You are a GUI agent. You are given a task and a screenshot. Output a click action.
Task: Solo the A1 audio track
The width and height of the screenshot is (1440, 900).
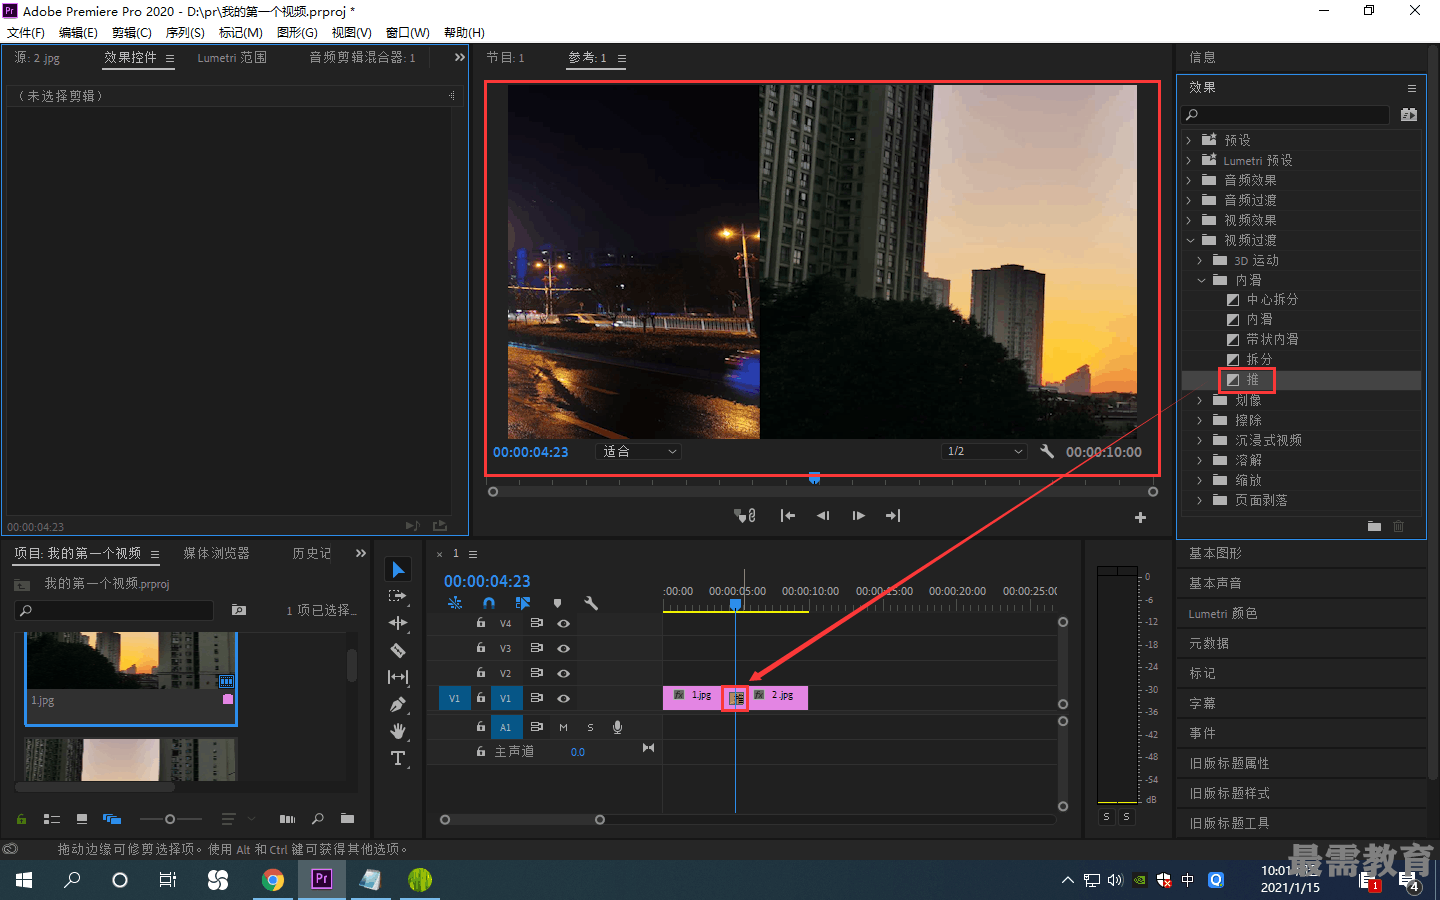click(x=590, y=727)
